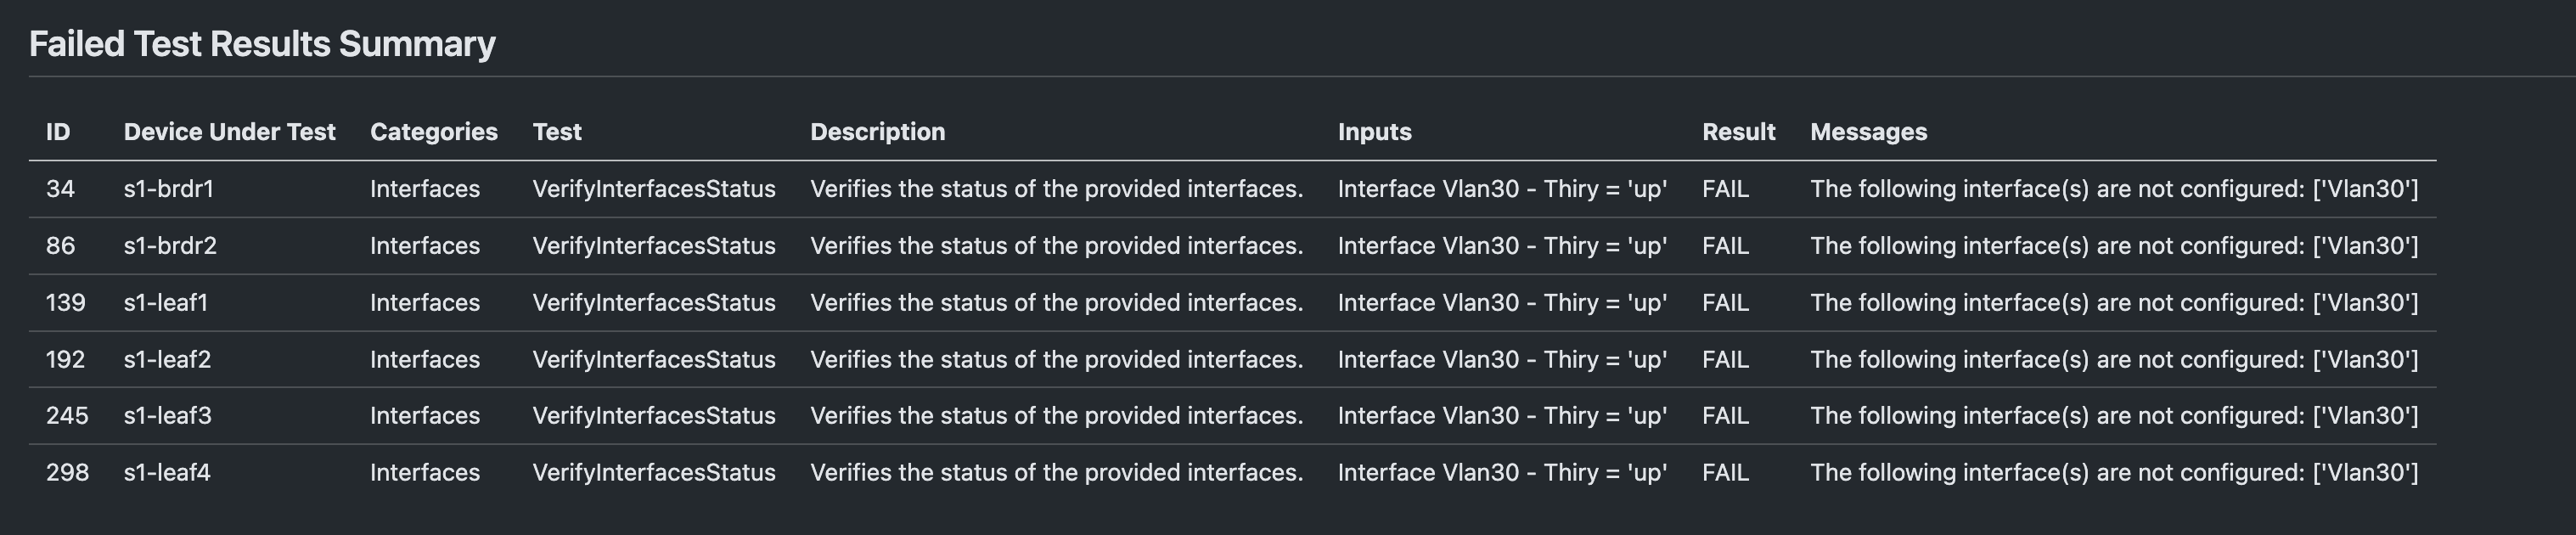The image size is (2576, 535).
Task: Select test ID 139 cell
Action: (65, 303)
